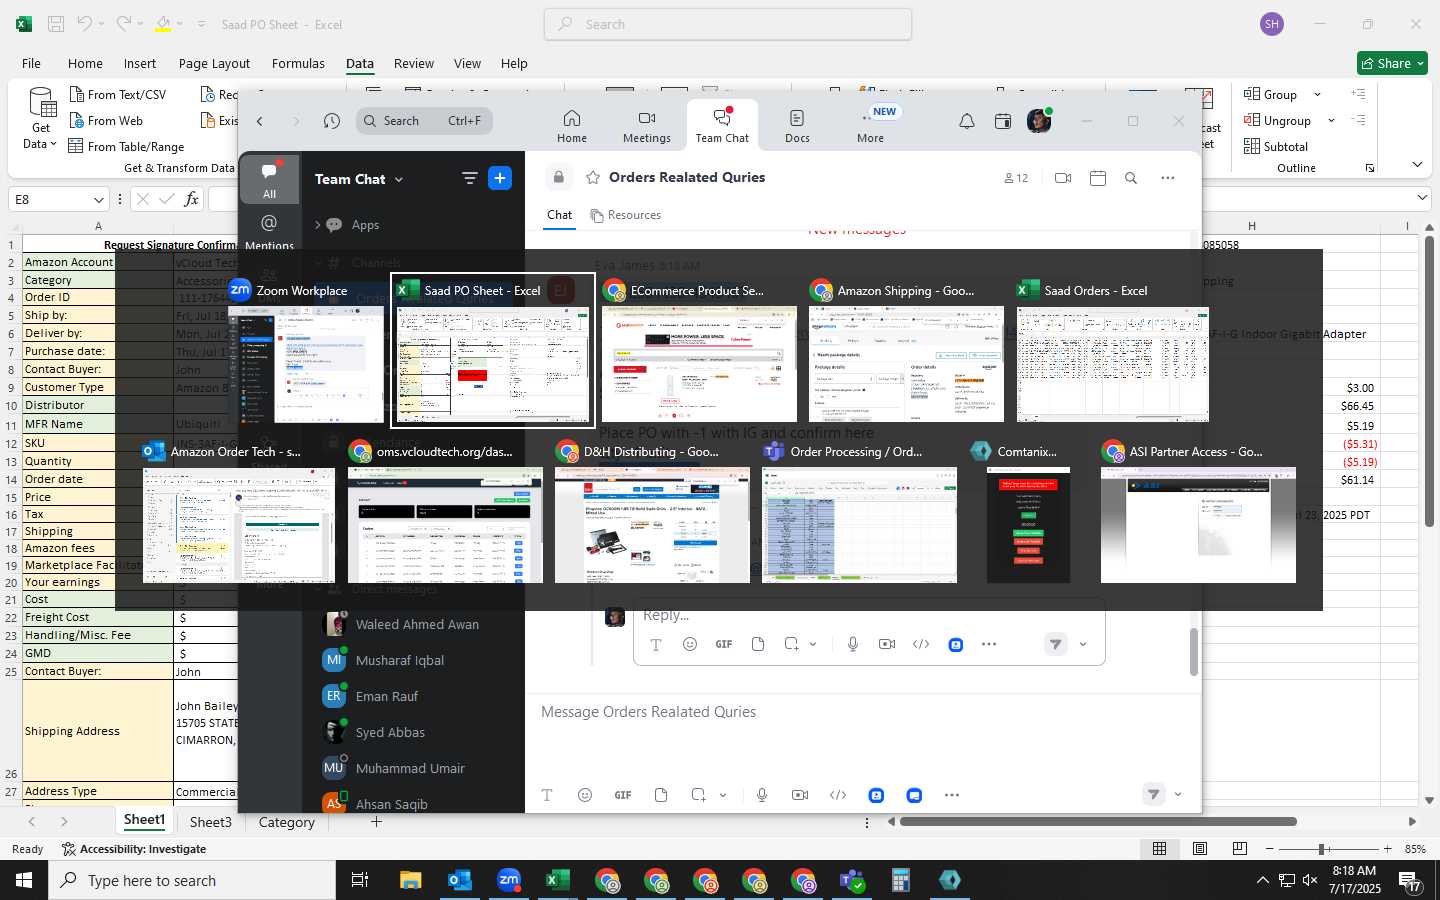1440x900 pixels.
Task: Open emoji picker in bottom message toolbar
Action: pos(585,795)
